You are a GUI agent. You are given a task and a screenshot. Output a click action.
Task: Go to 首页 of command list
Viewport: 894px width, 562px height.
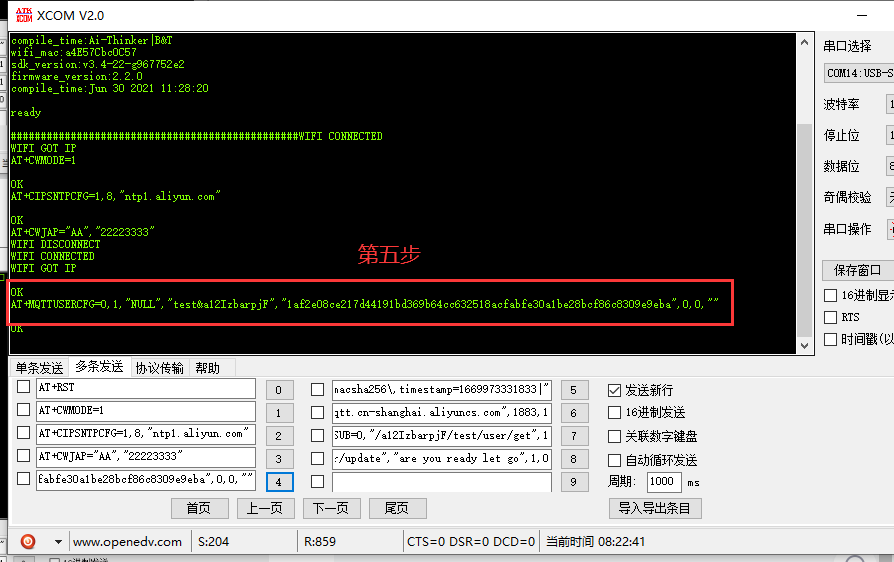click(200, 508)
